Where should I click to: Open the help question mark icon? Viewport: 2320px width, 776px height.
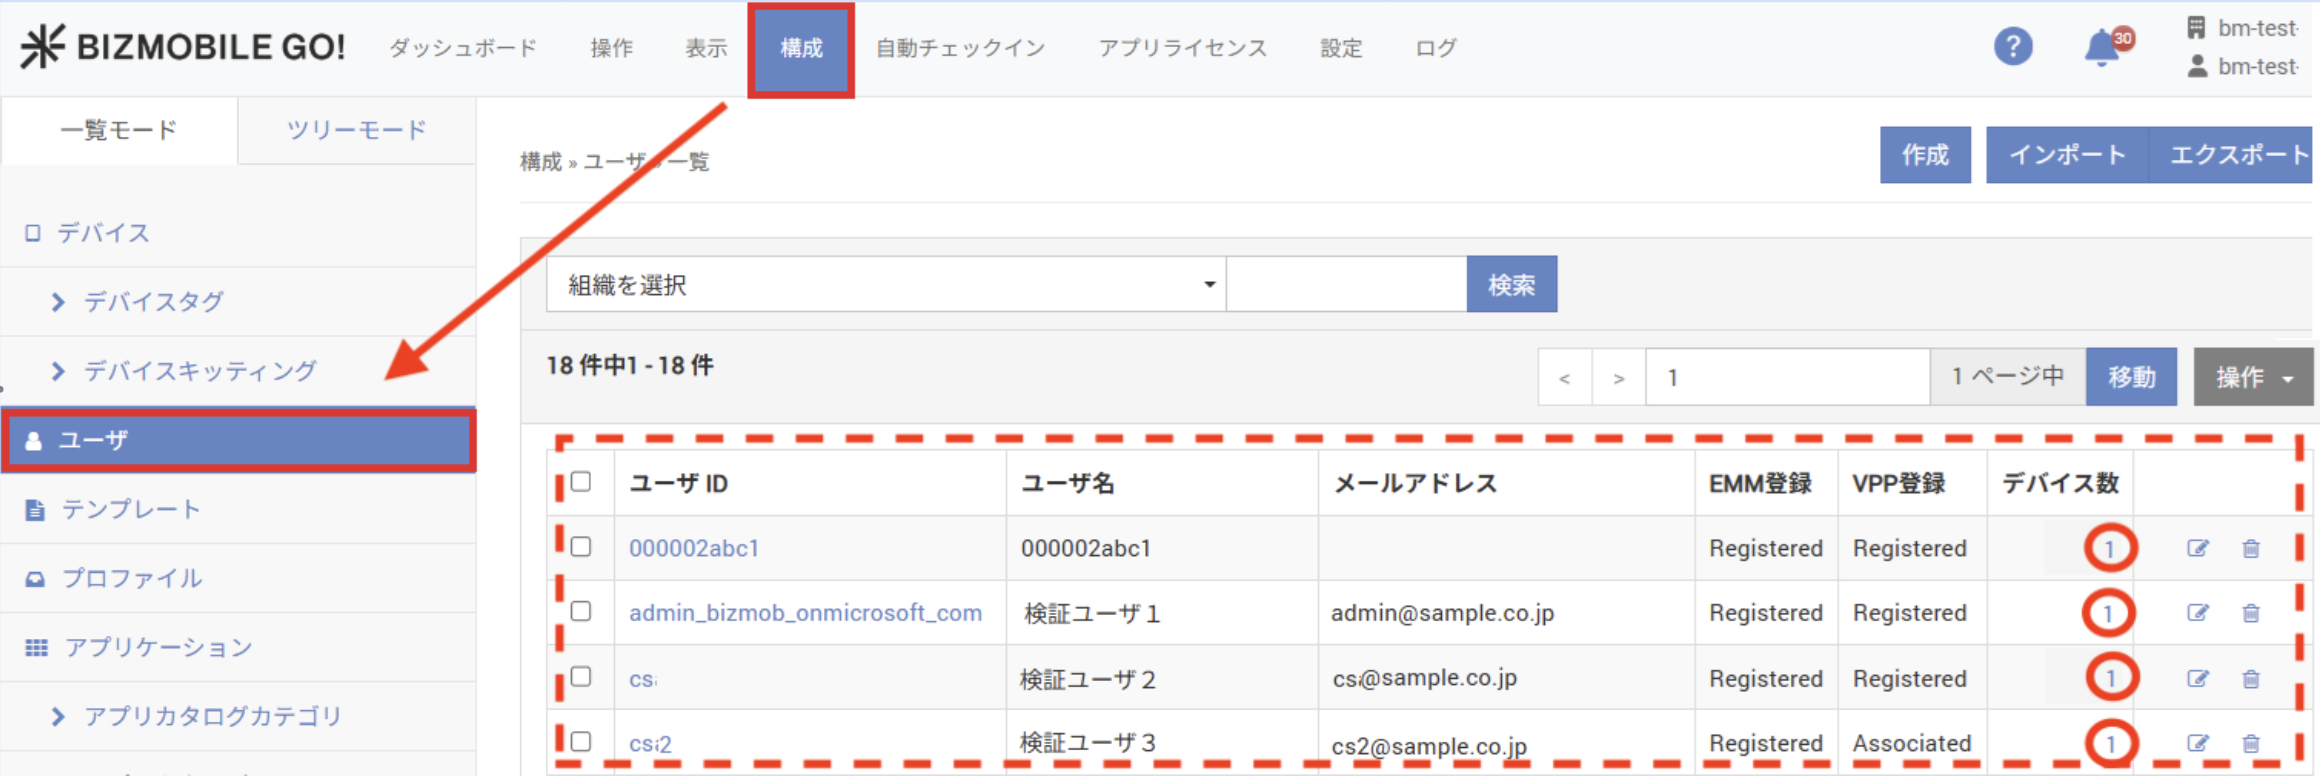click(x=2012, y=47)
